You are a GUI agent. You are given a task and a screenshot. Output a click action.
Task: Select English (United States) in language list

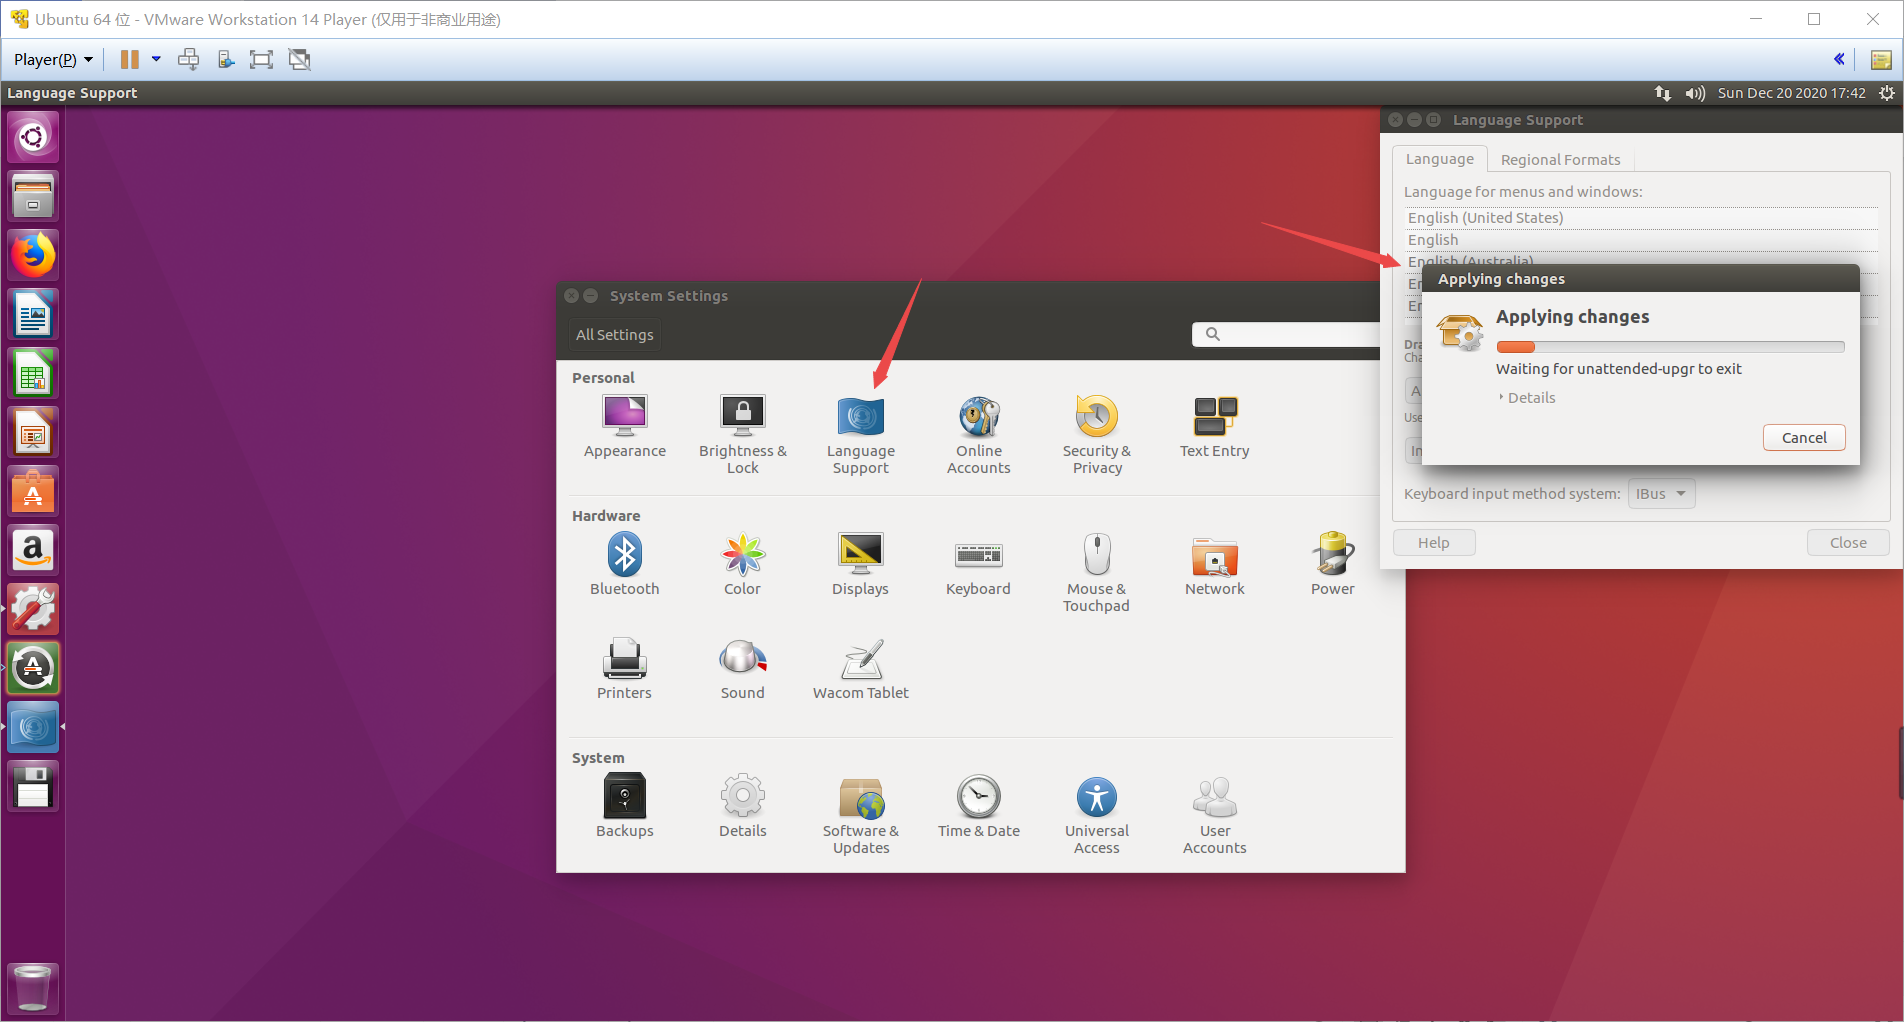tap(1640, 218)
